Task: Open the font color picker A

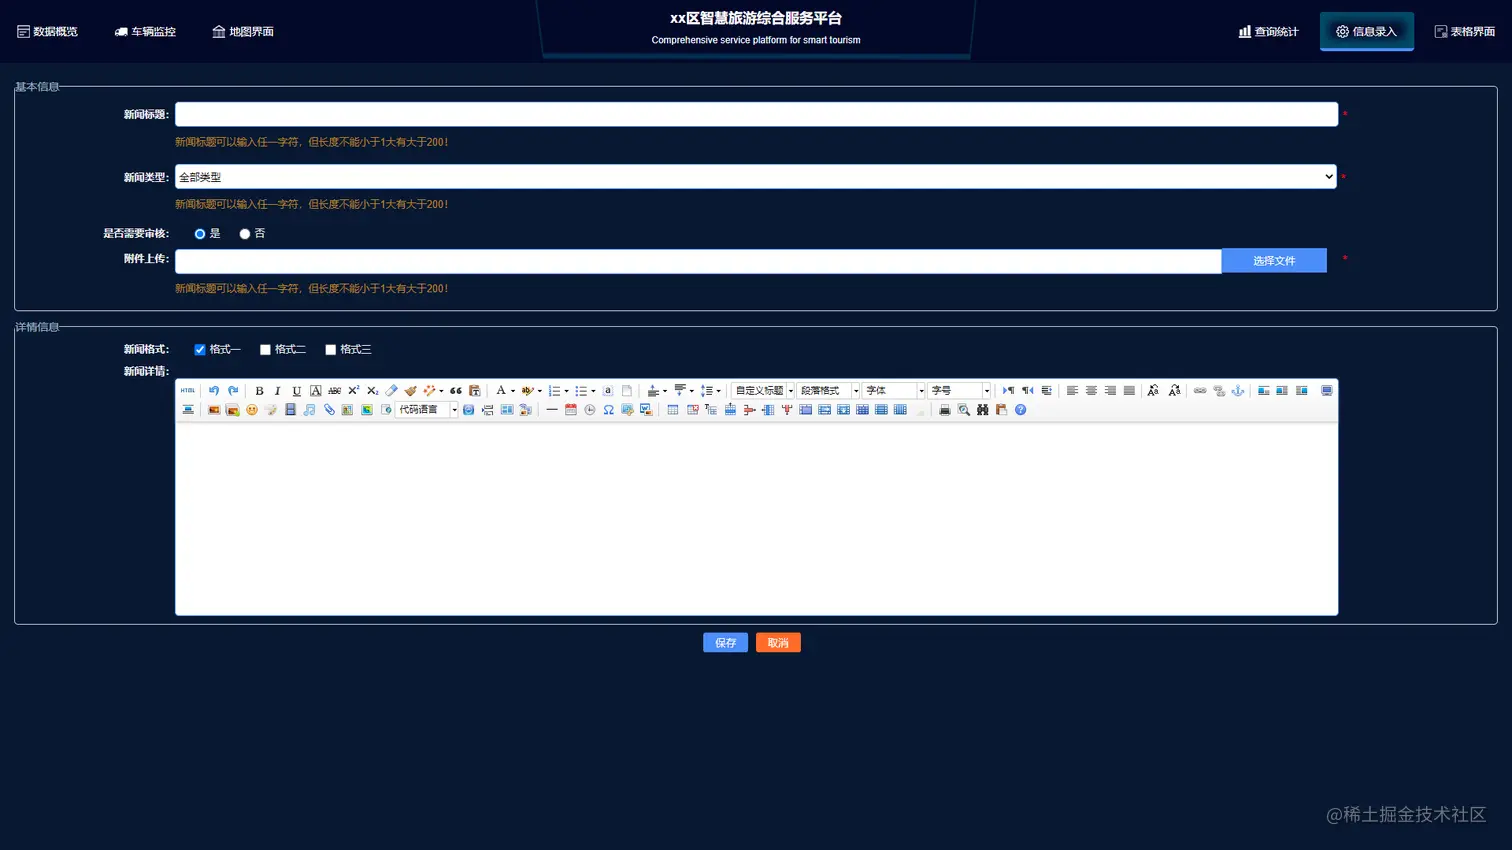Action: pos(501,391)
